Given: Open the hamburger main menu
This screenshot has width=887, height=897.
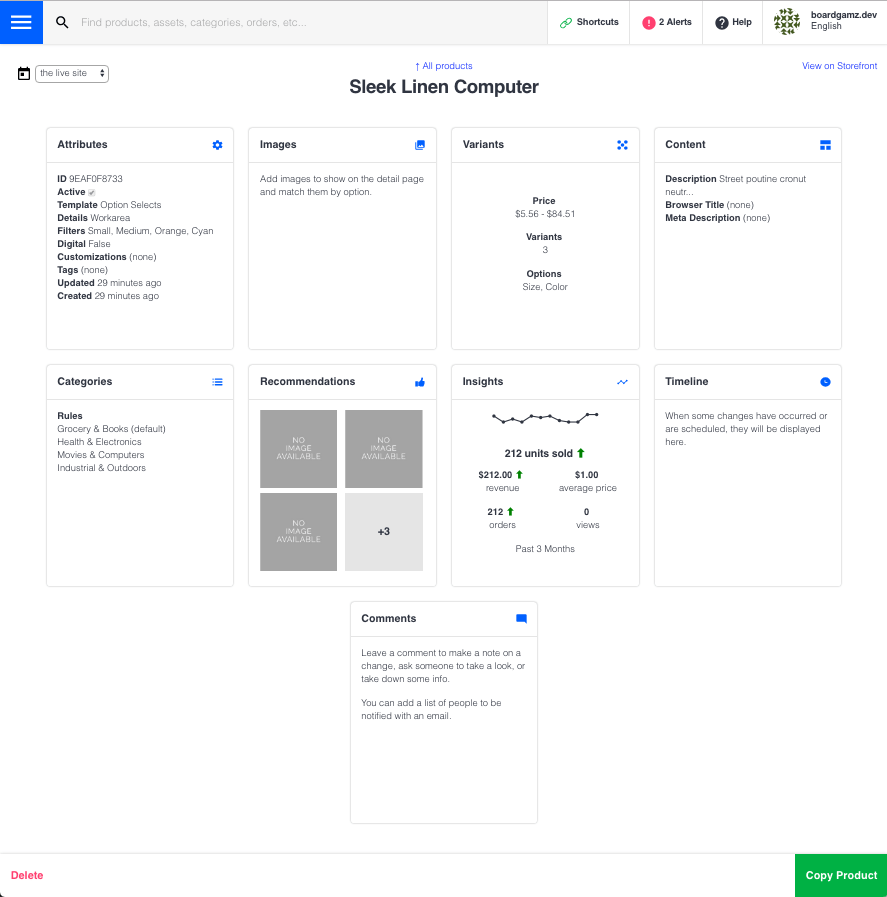Looking at the screenshot, I should pos(21,22).
